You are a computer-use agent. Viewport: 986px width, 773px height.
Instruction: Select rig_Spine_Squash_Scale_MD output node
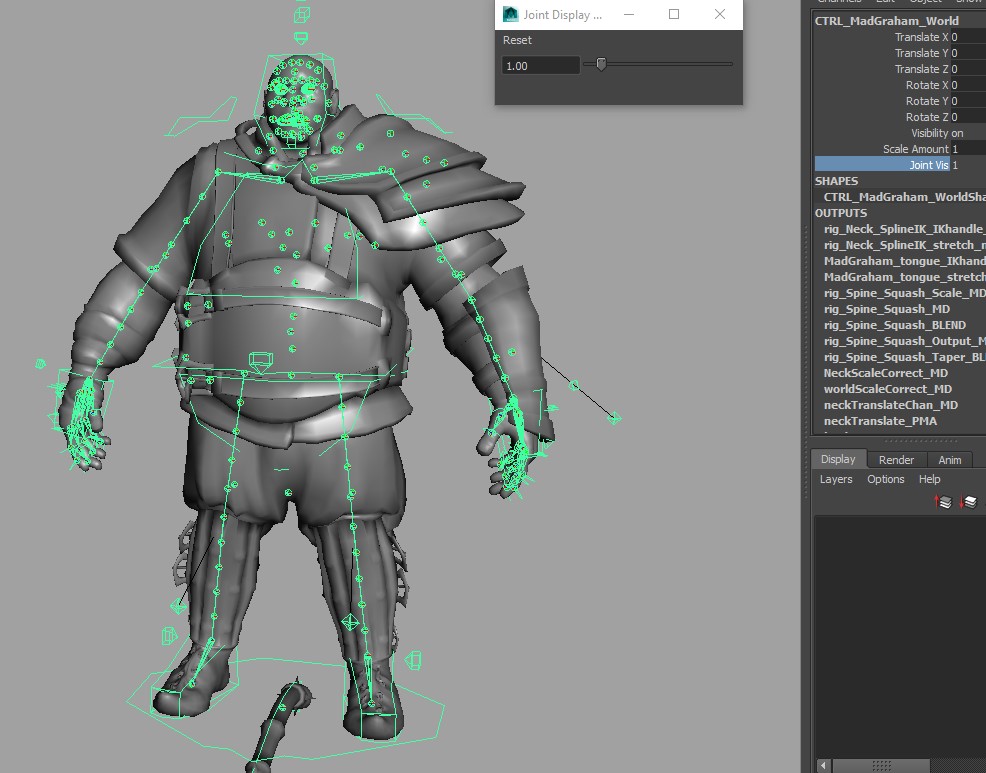[x=904, y=293]
